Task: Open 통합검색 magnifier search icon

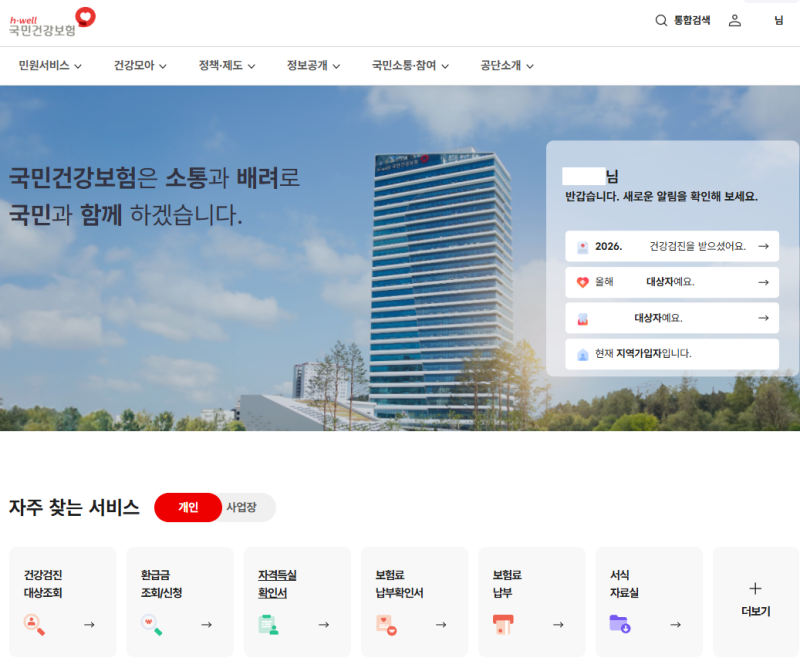Action: point(661,20)
